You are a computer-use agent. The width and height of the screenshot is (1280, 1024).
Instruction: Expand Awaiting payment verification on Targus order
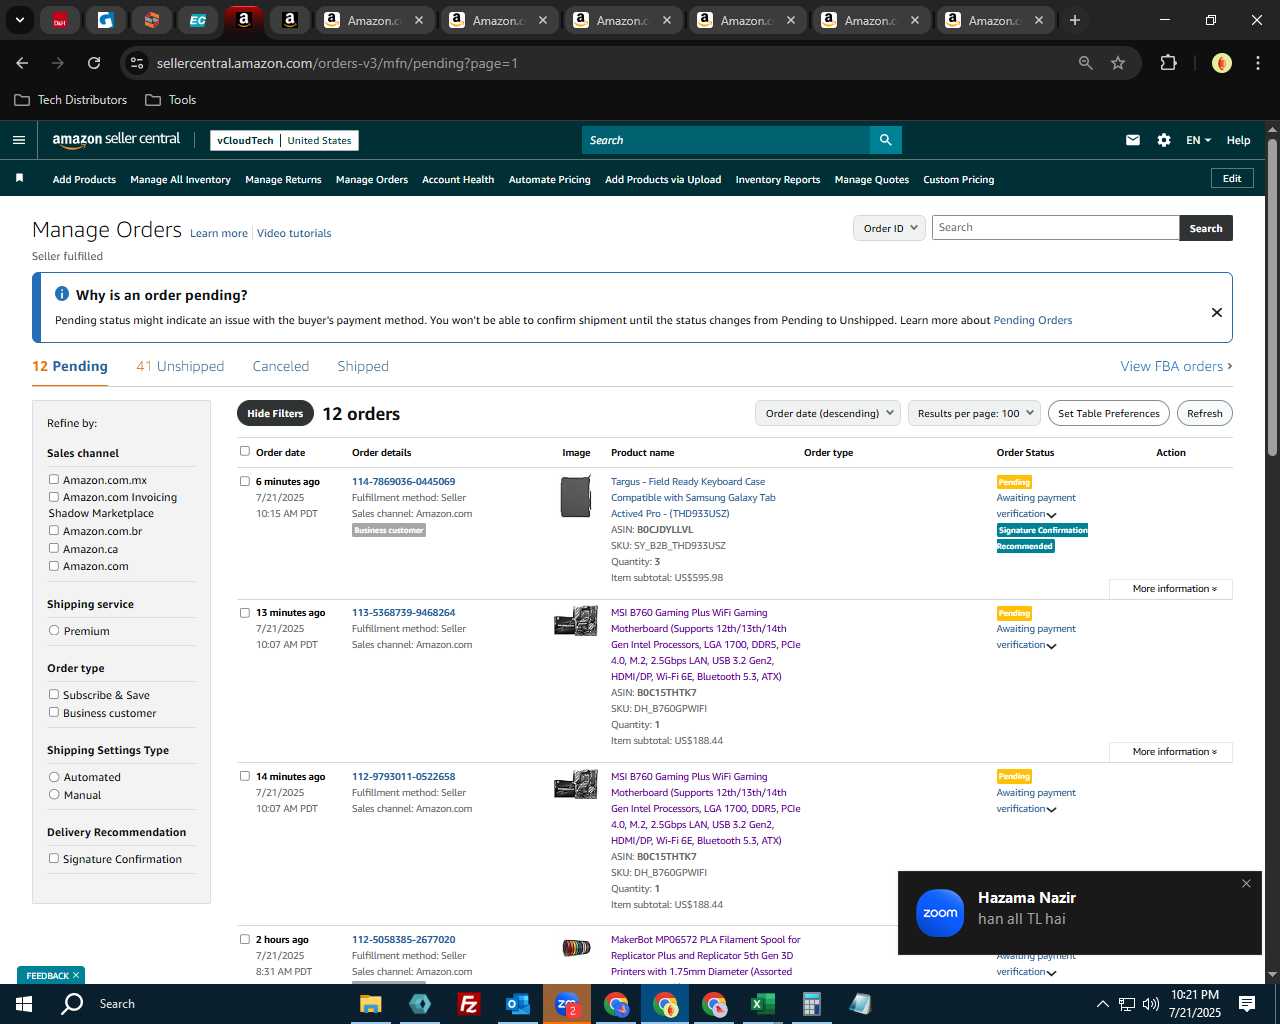tap(1051, 515)
